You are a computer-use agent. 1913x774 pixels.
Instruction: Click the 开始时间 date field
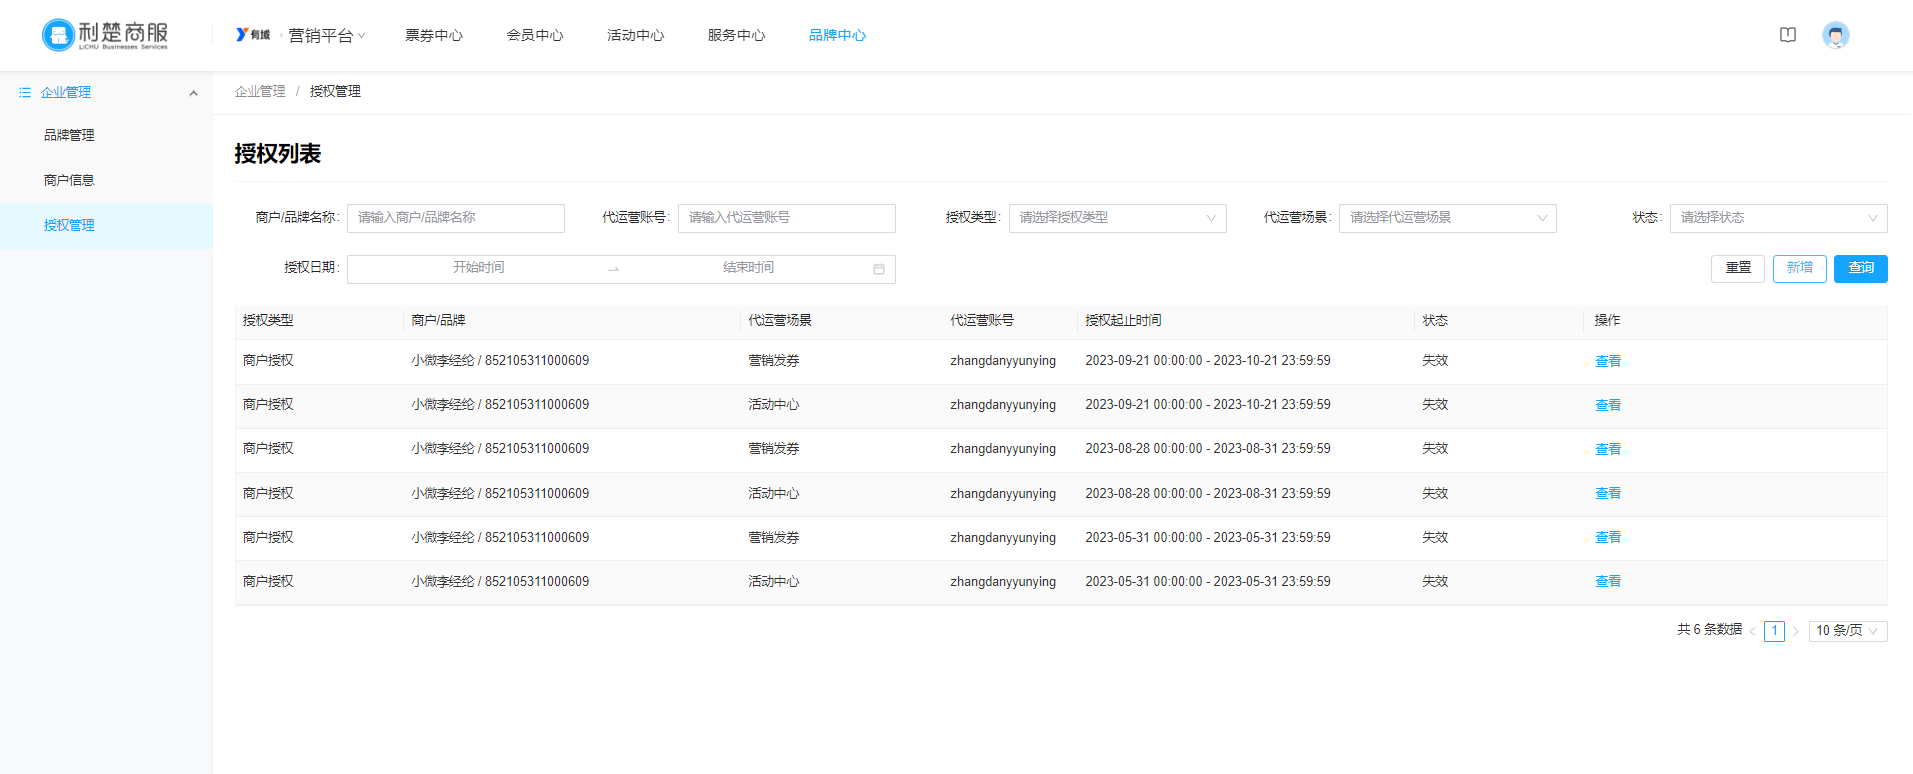478,268
